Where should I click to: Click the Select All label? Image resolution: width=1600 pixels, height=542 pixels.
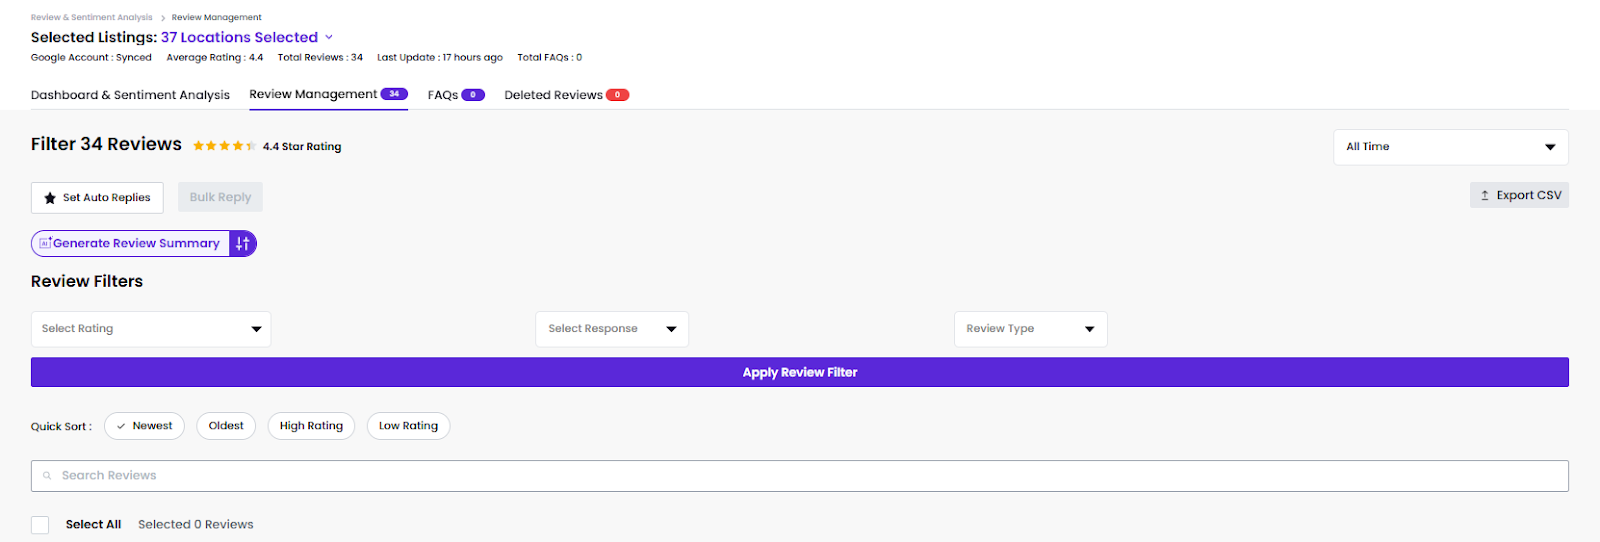tap(93, 525)
